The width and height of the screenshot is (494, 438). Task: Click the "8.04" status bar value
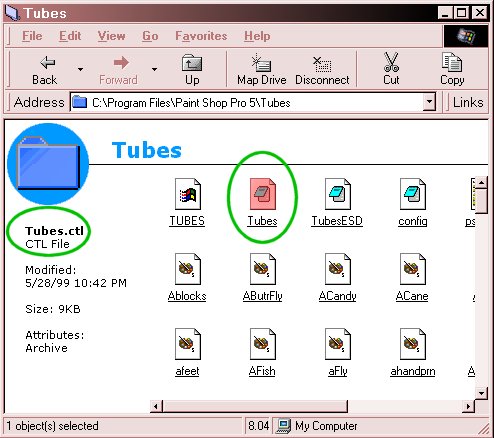click(x=258, y=426)
